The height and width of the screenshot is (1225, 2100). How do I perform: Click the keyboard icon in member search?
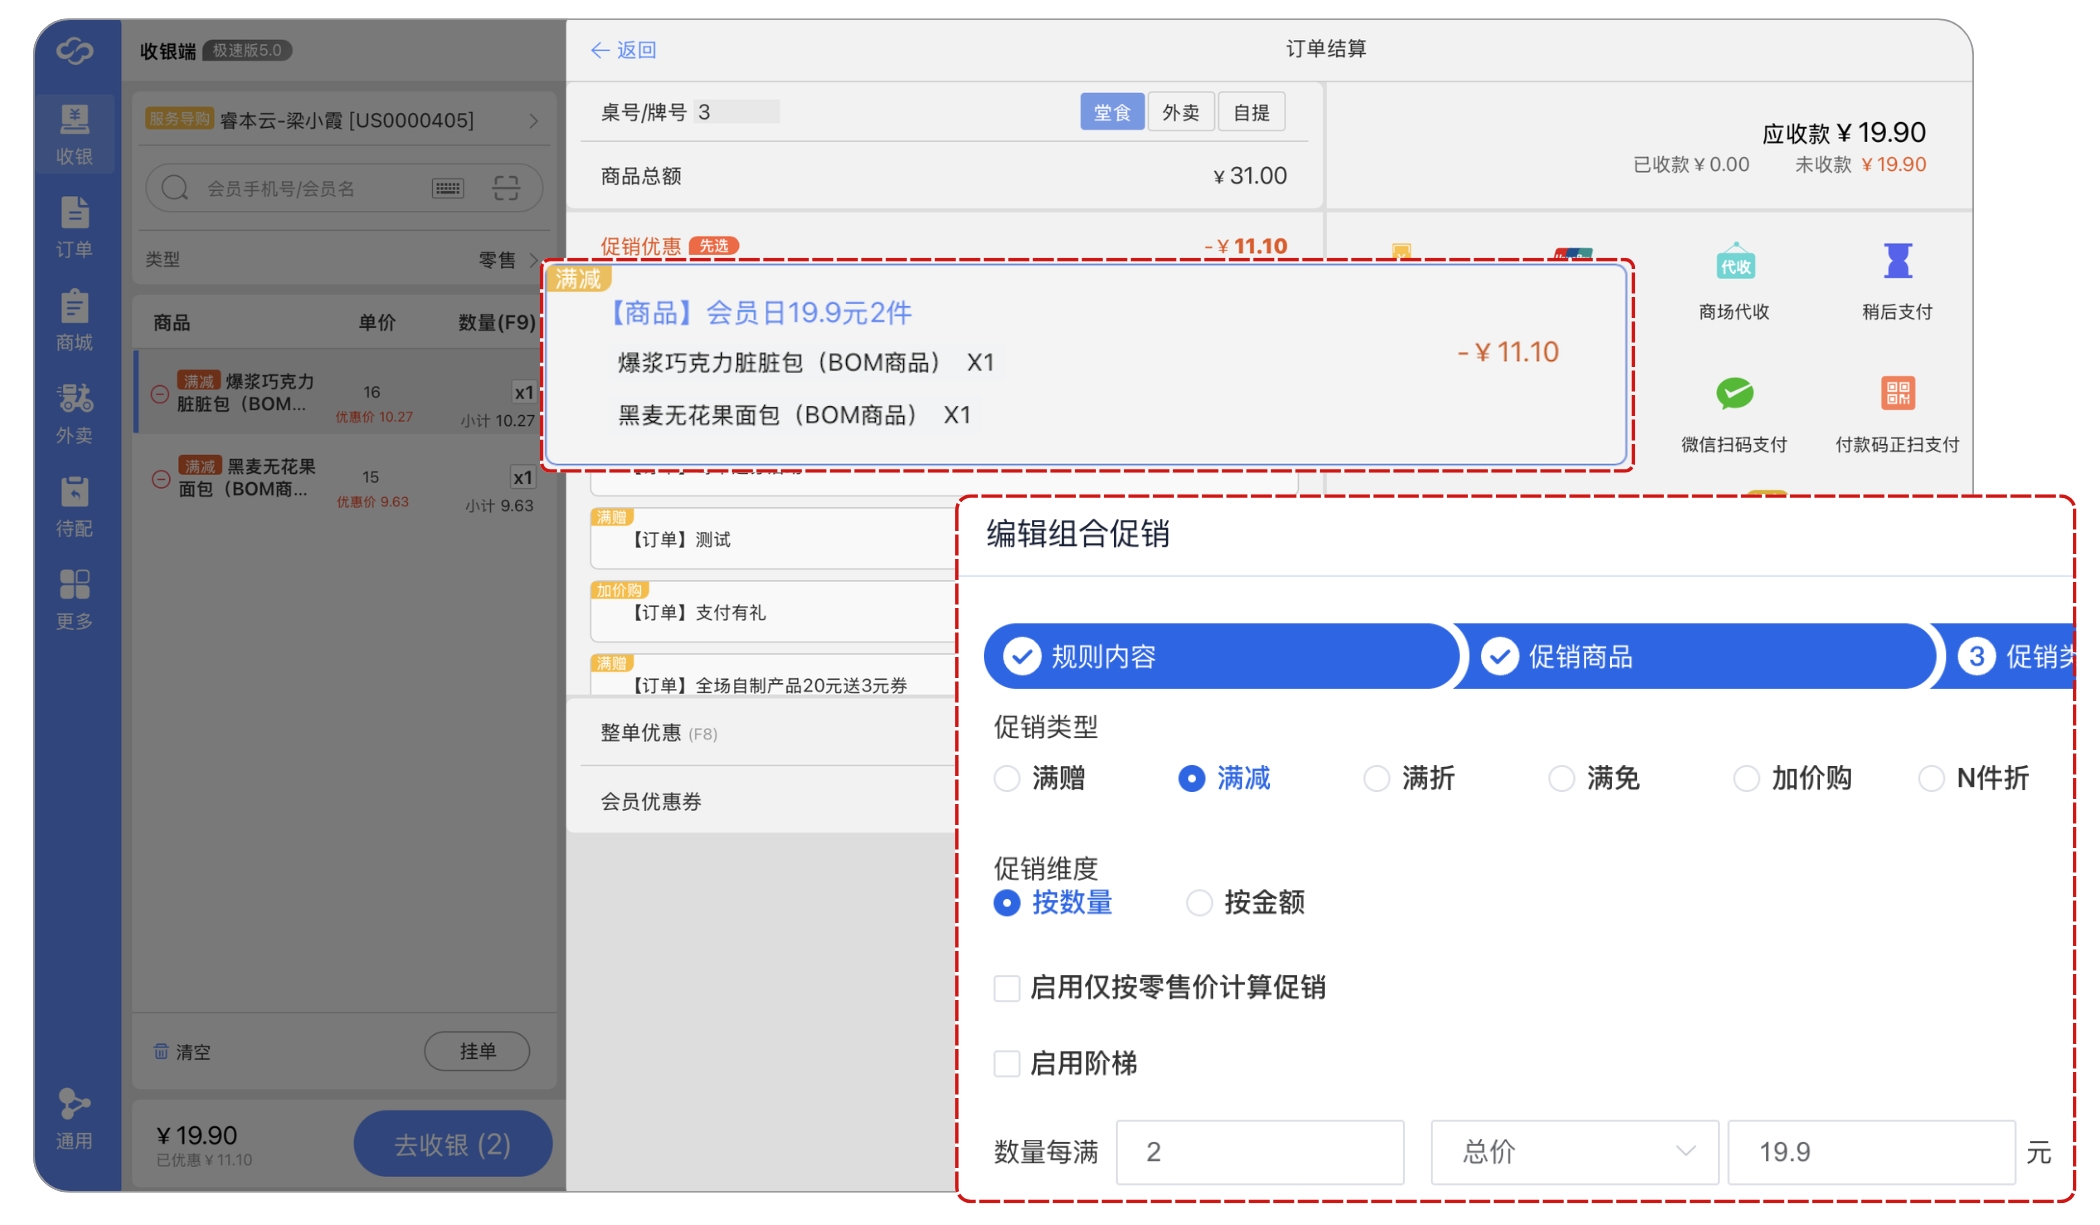[448, 188]
